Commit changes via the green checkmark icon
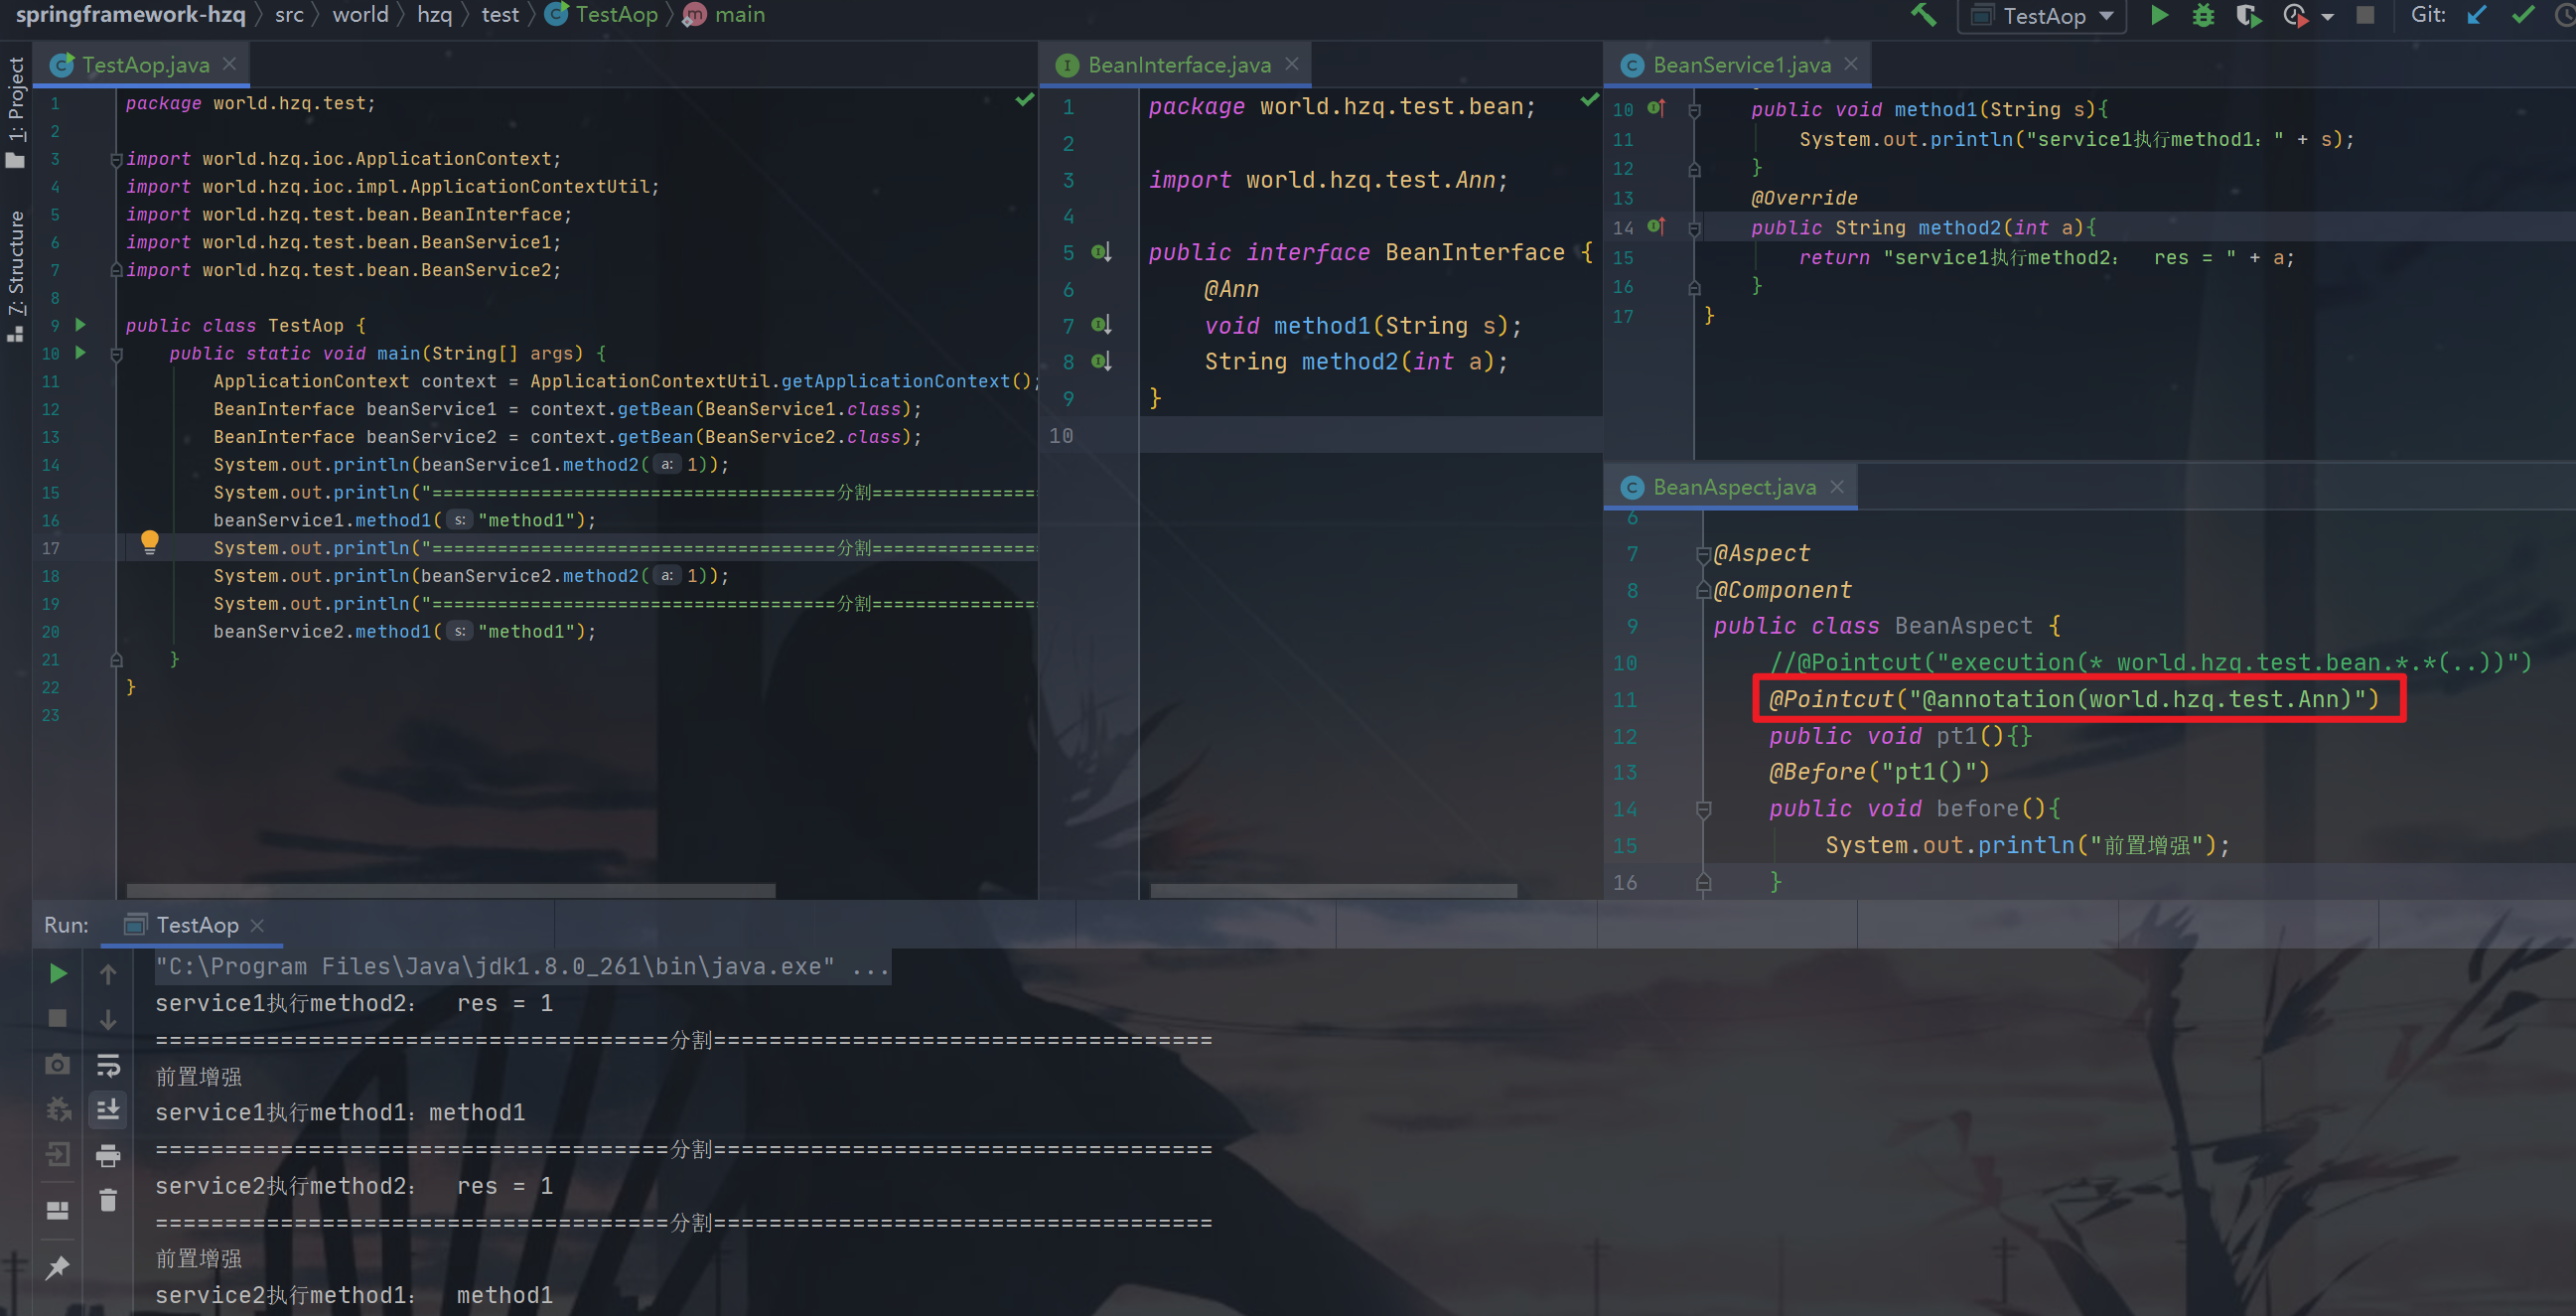This screenshot has height=1316, width=2576. [2524, 15]
